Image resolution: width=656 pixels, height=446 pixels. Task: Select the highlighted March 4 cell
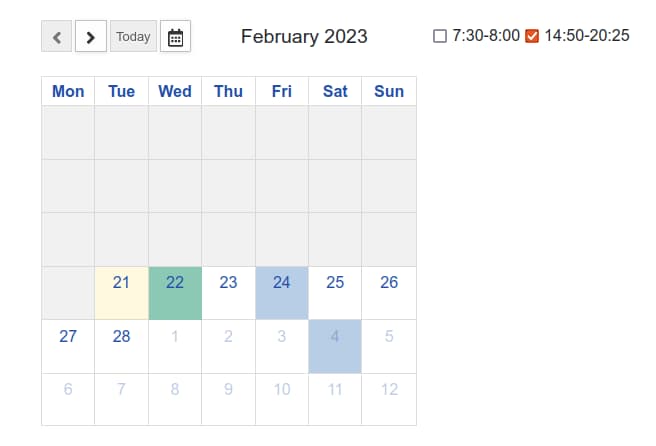(335, 346)
